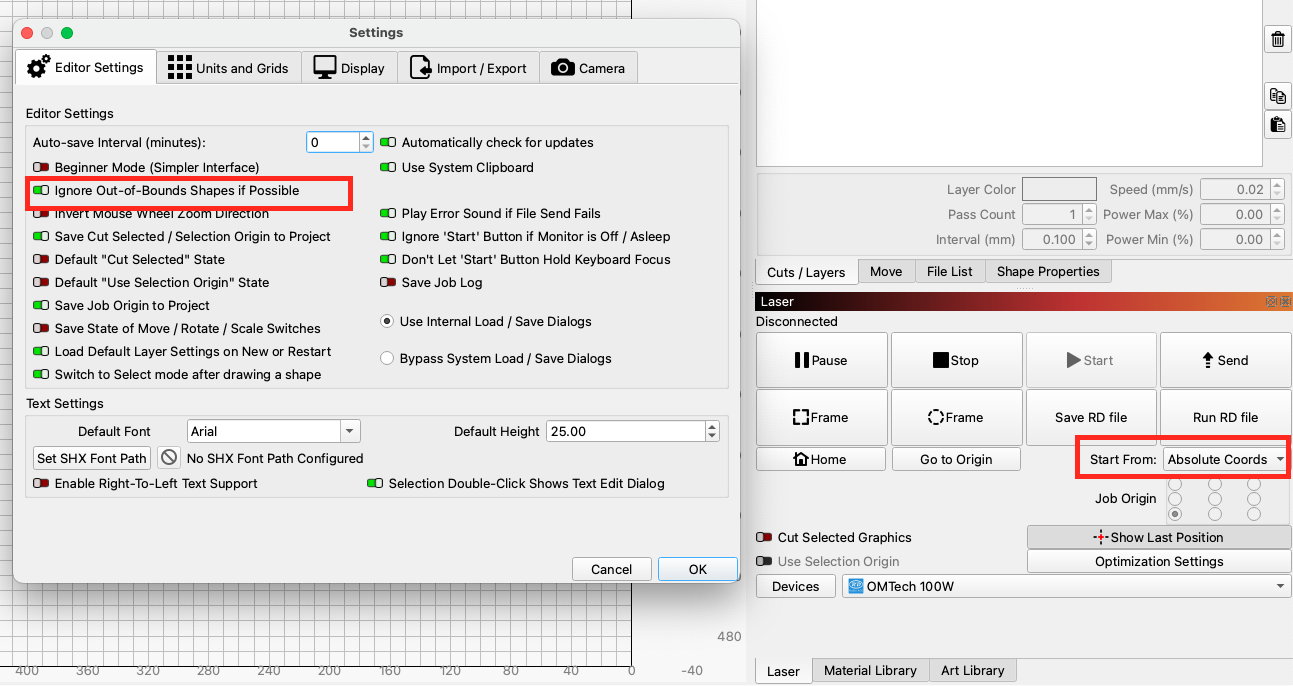Screen dimensions: 1293x686
Task: Click the circular rubber-band Frame button
Action: point(956,418)
